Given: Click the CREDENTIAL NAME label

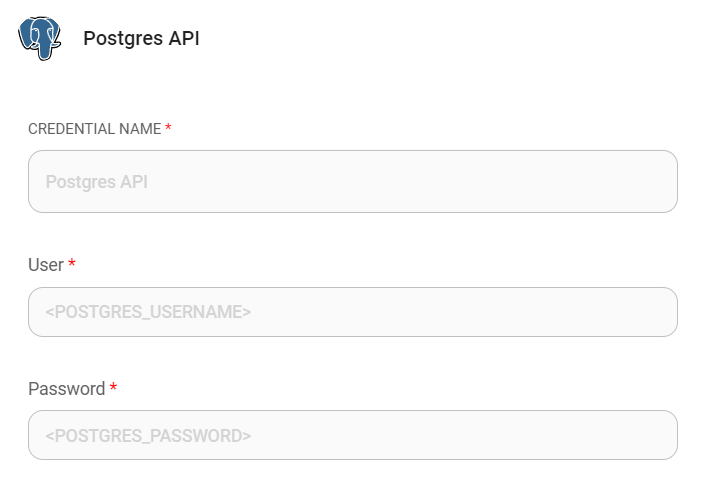Looking at the screenshot, I should [x=94, y=129].
